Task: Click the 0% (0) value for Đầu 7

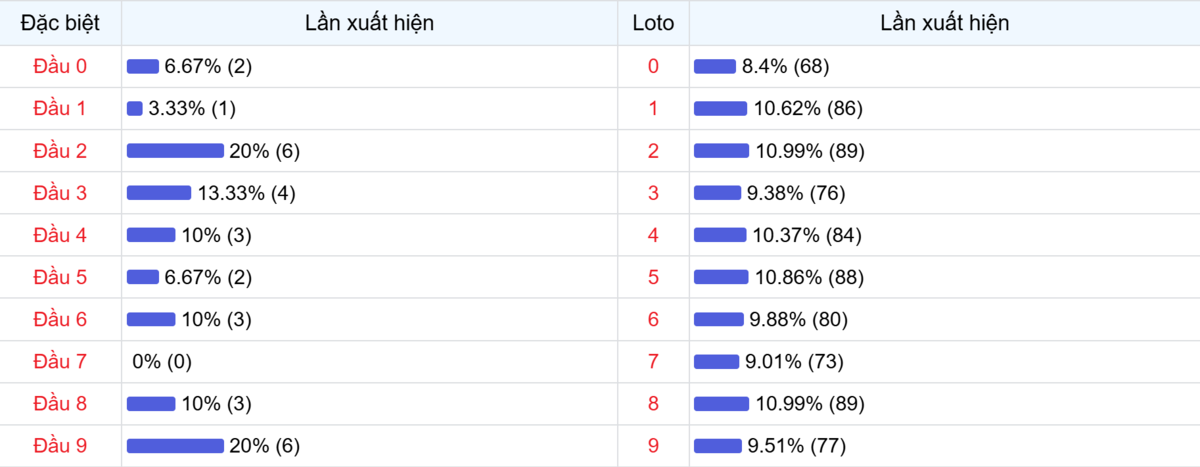Action: 162,361
